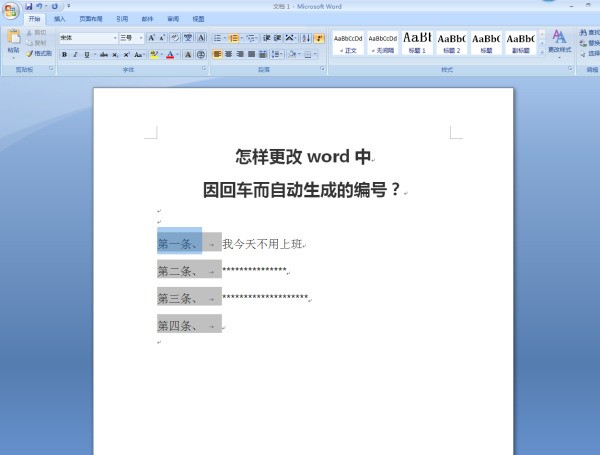This screenshot has width=600, height=455.
Task: Expand the numbering list dropdown arrow
Action: (242, 38)
